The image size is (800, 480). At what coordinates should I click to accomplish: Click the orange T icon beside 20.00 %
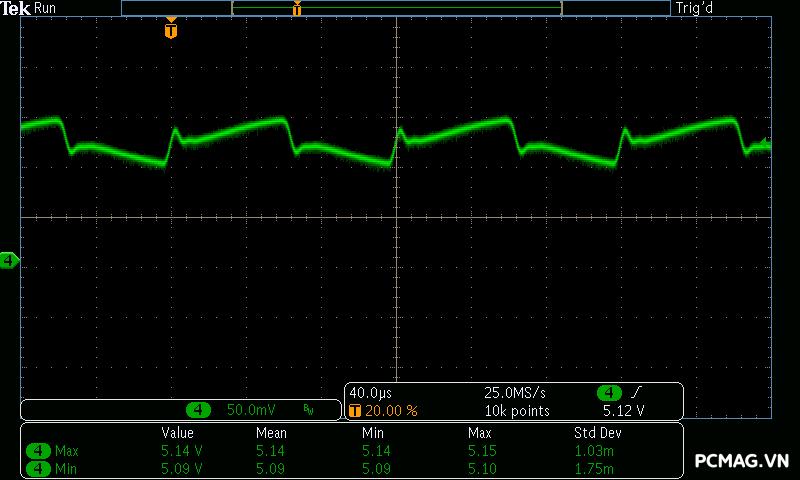(x=354, y=411)
